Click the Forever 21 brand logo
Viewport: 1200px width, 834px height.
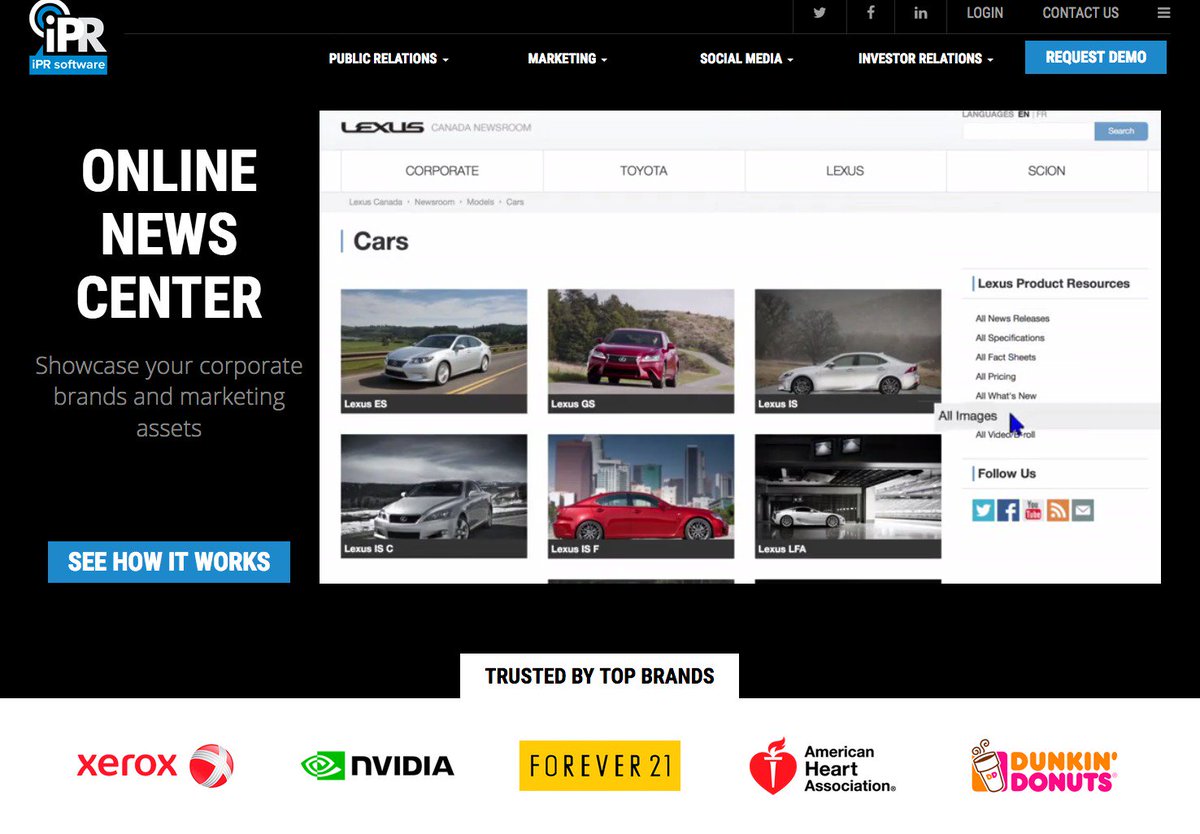600,766
